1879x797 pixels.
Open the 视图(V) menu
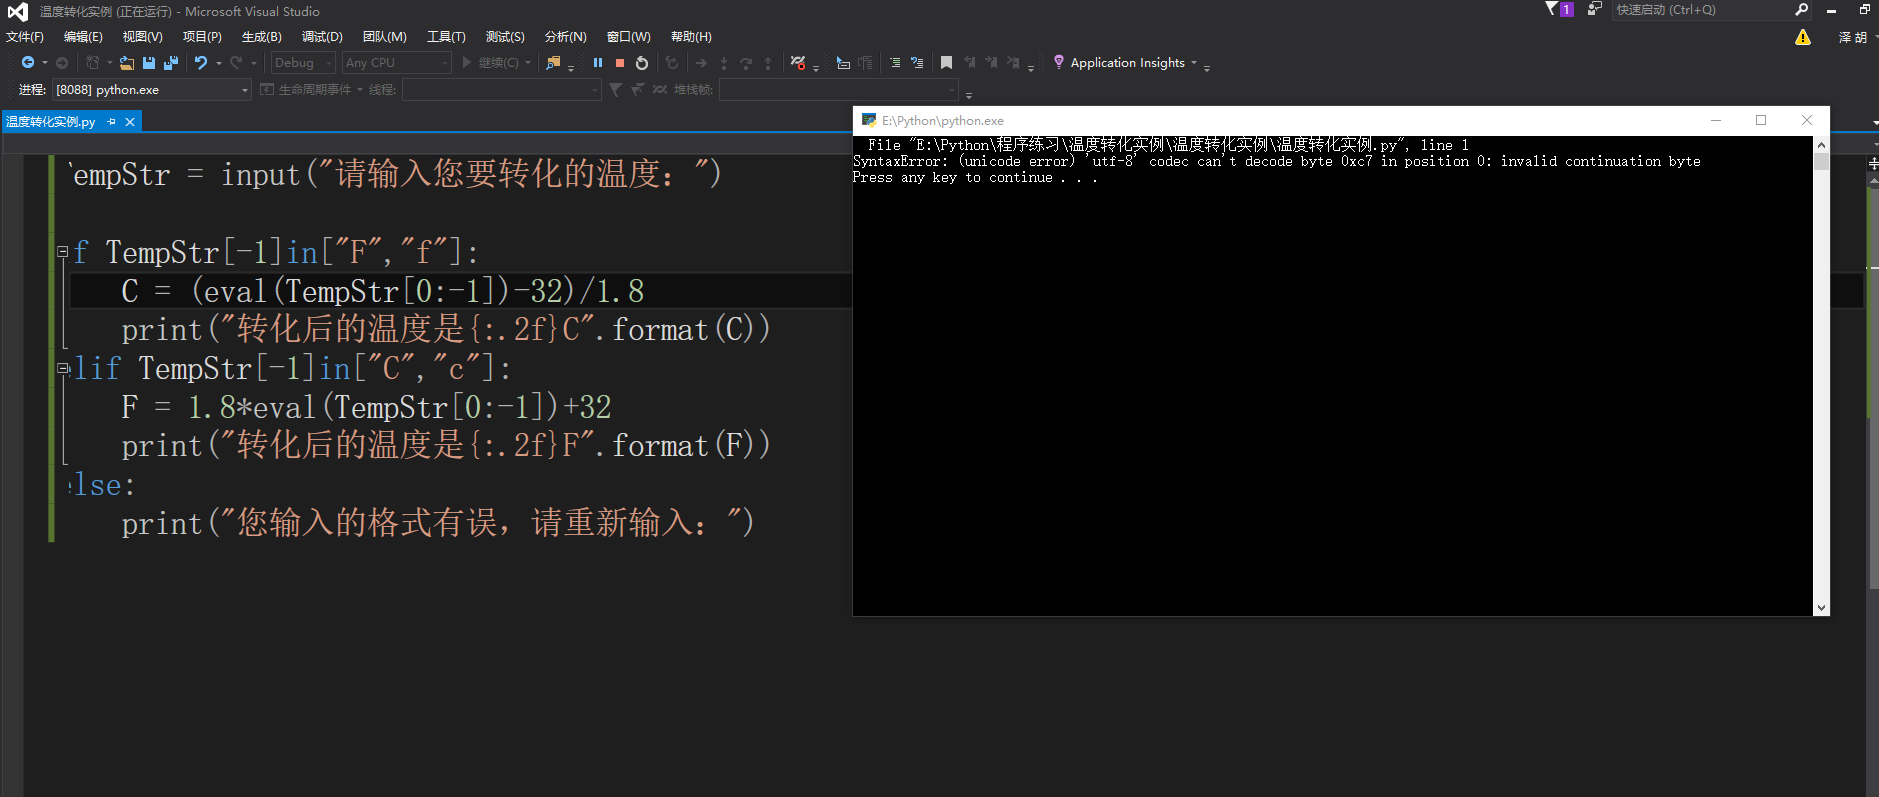pyautogui.click(x=142, y=37)
